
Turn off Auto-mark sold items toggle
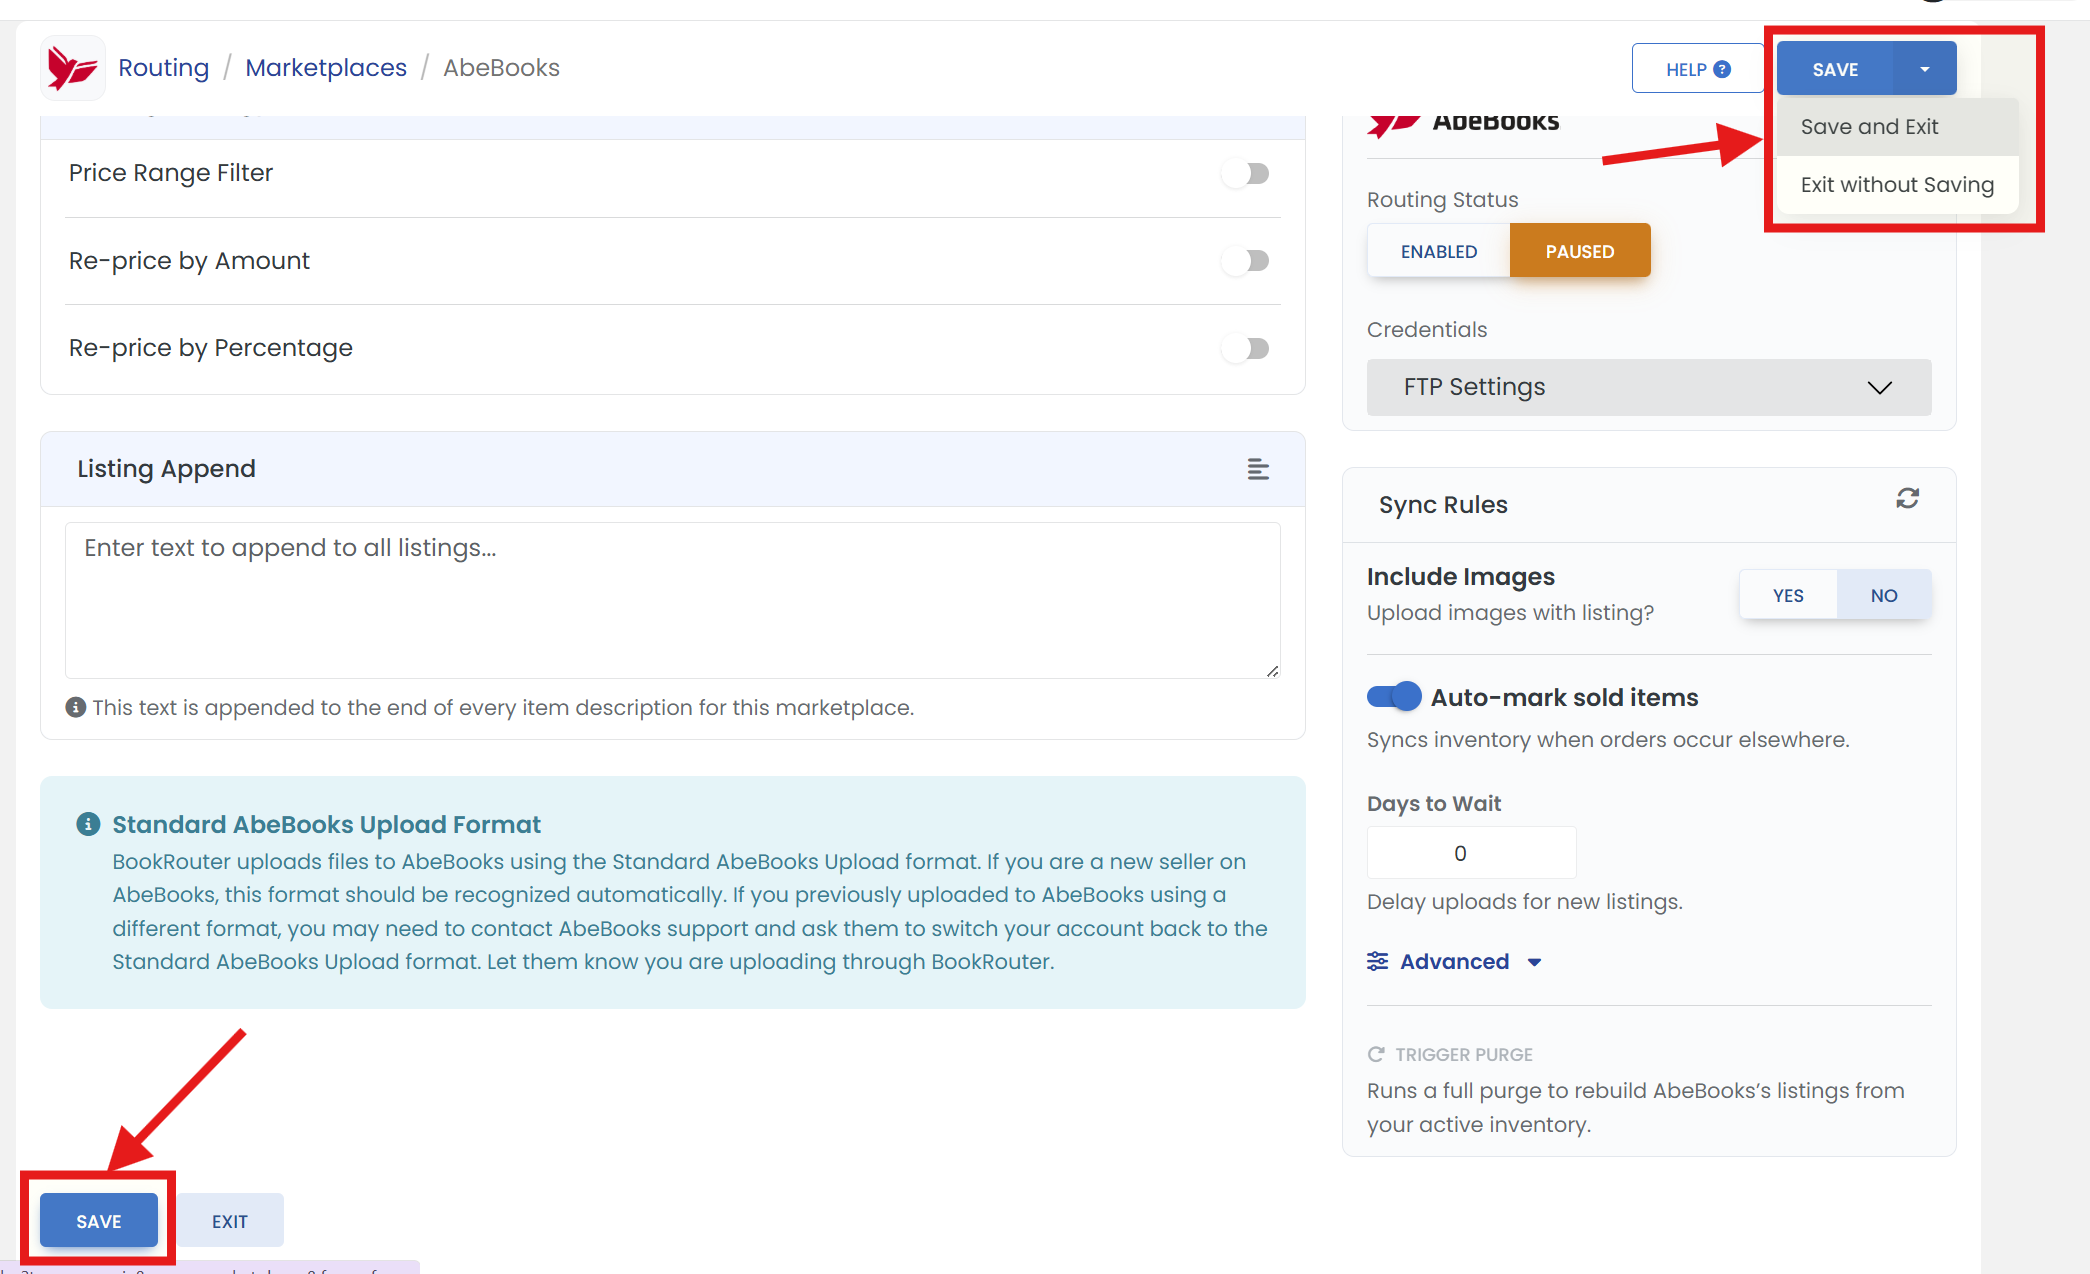1394,696
